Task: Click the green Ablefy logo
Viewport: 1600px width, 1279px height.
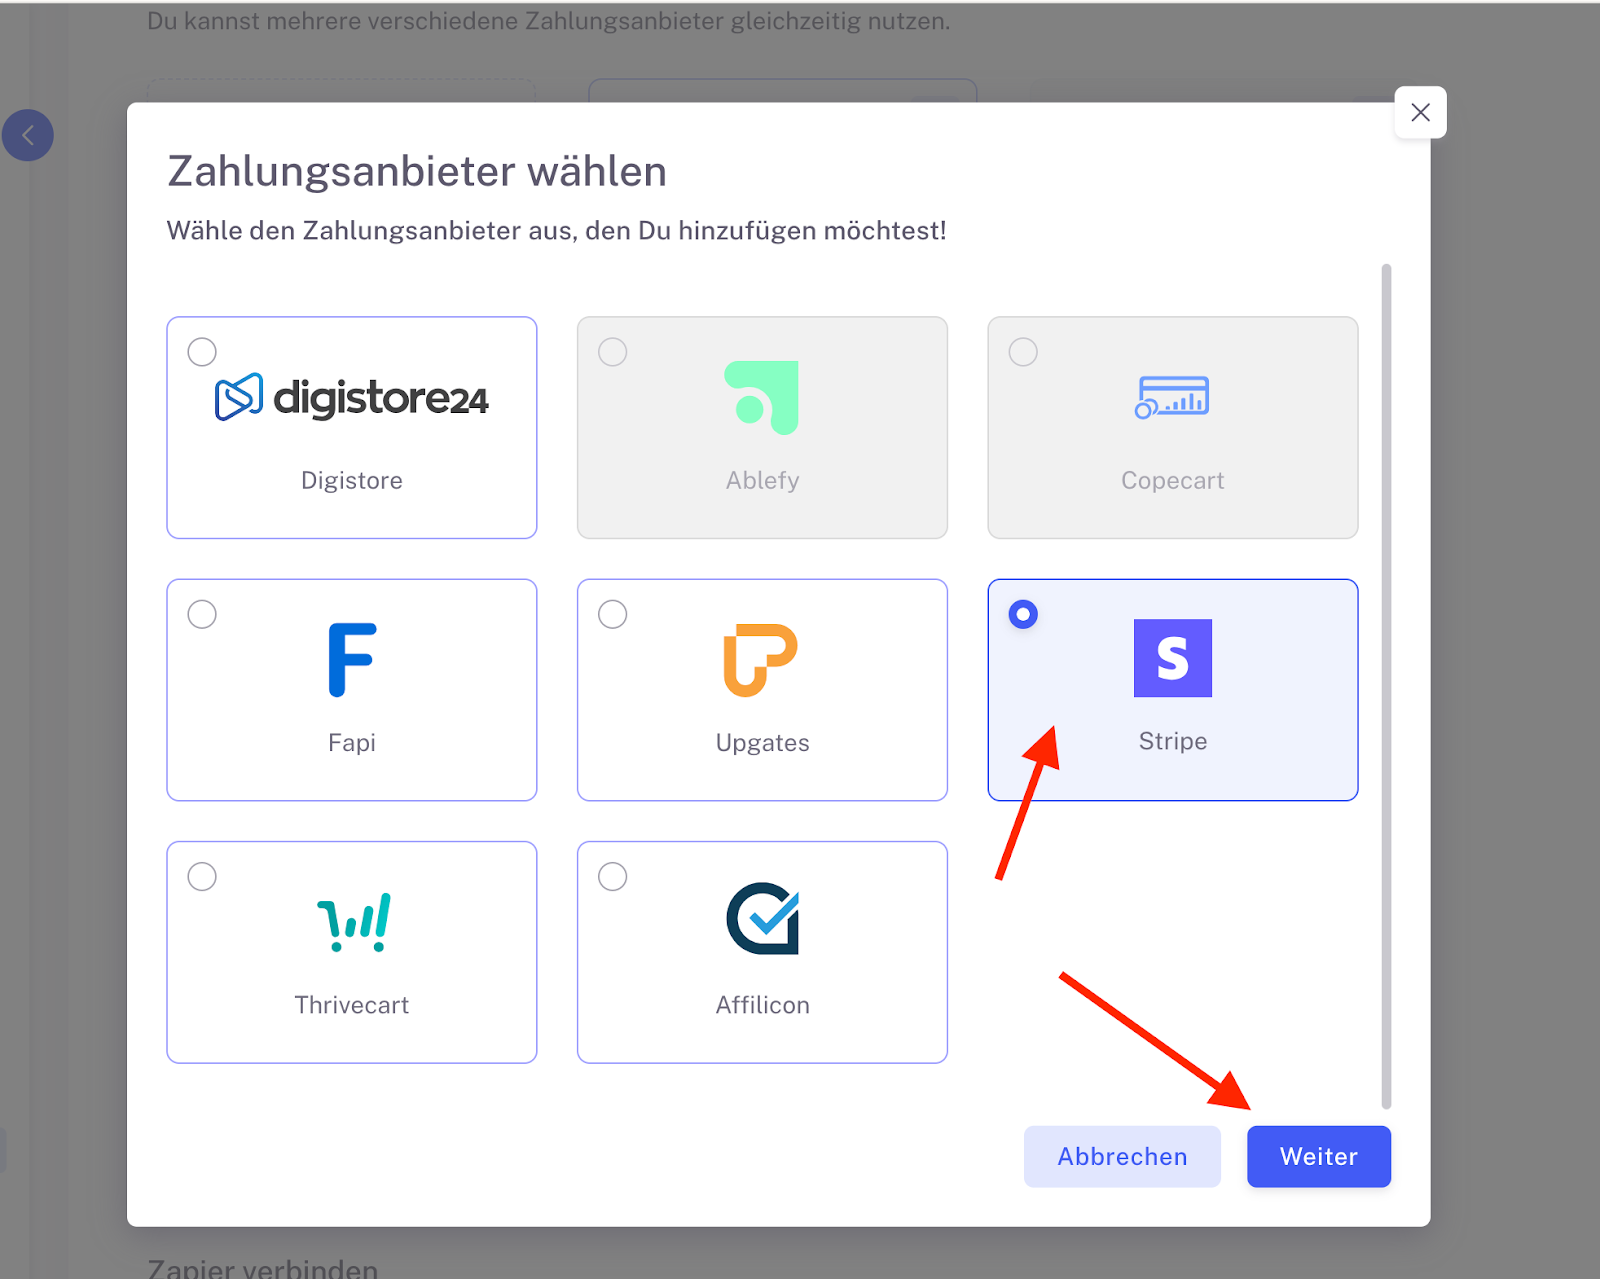Action: pos(762,397)
